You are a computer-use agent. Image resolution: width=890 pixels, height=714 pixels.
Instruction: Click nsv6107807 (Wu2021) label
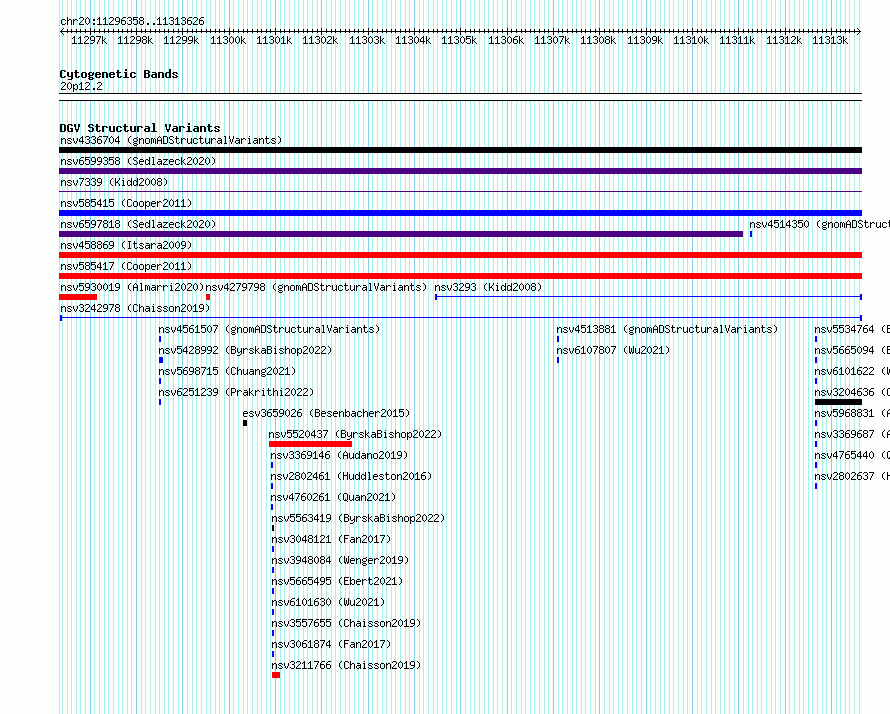tap(613, 350)
